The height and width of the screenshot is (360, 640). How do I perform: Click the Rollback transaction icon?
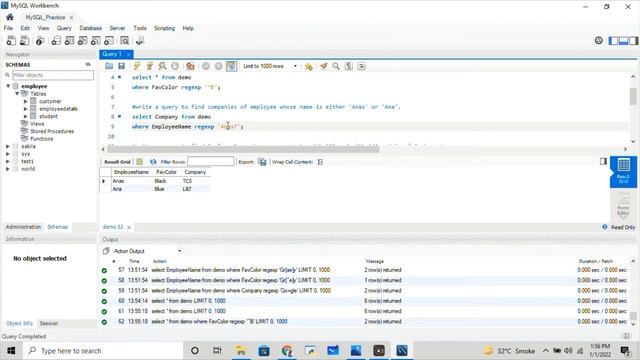click(x=218, y=66)
